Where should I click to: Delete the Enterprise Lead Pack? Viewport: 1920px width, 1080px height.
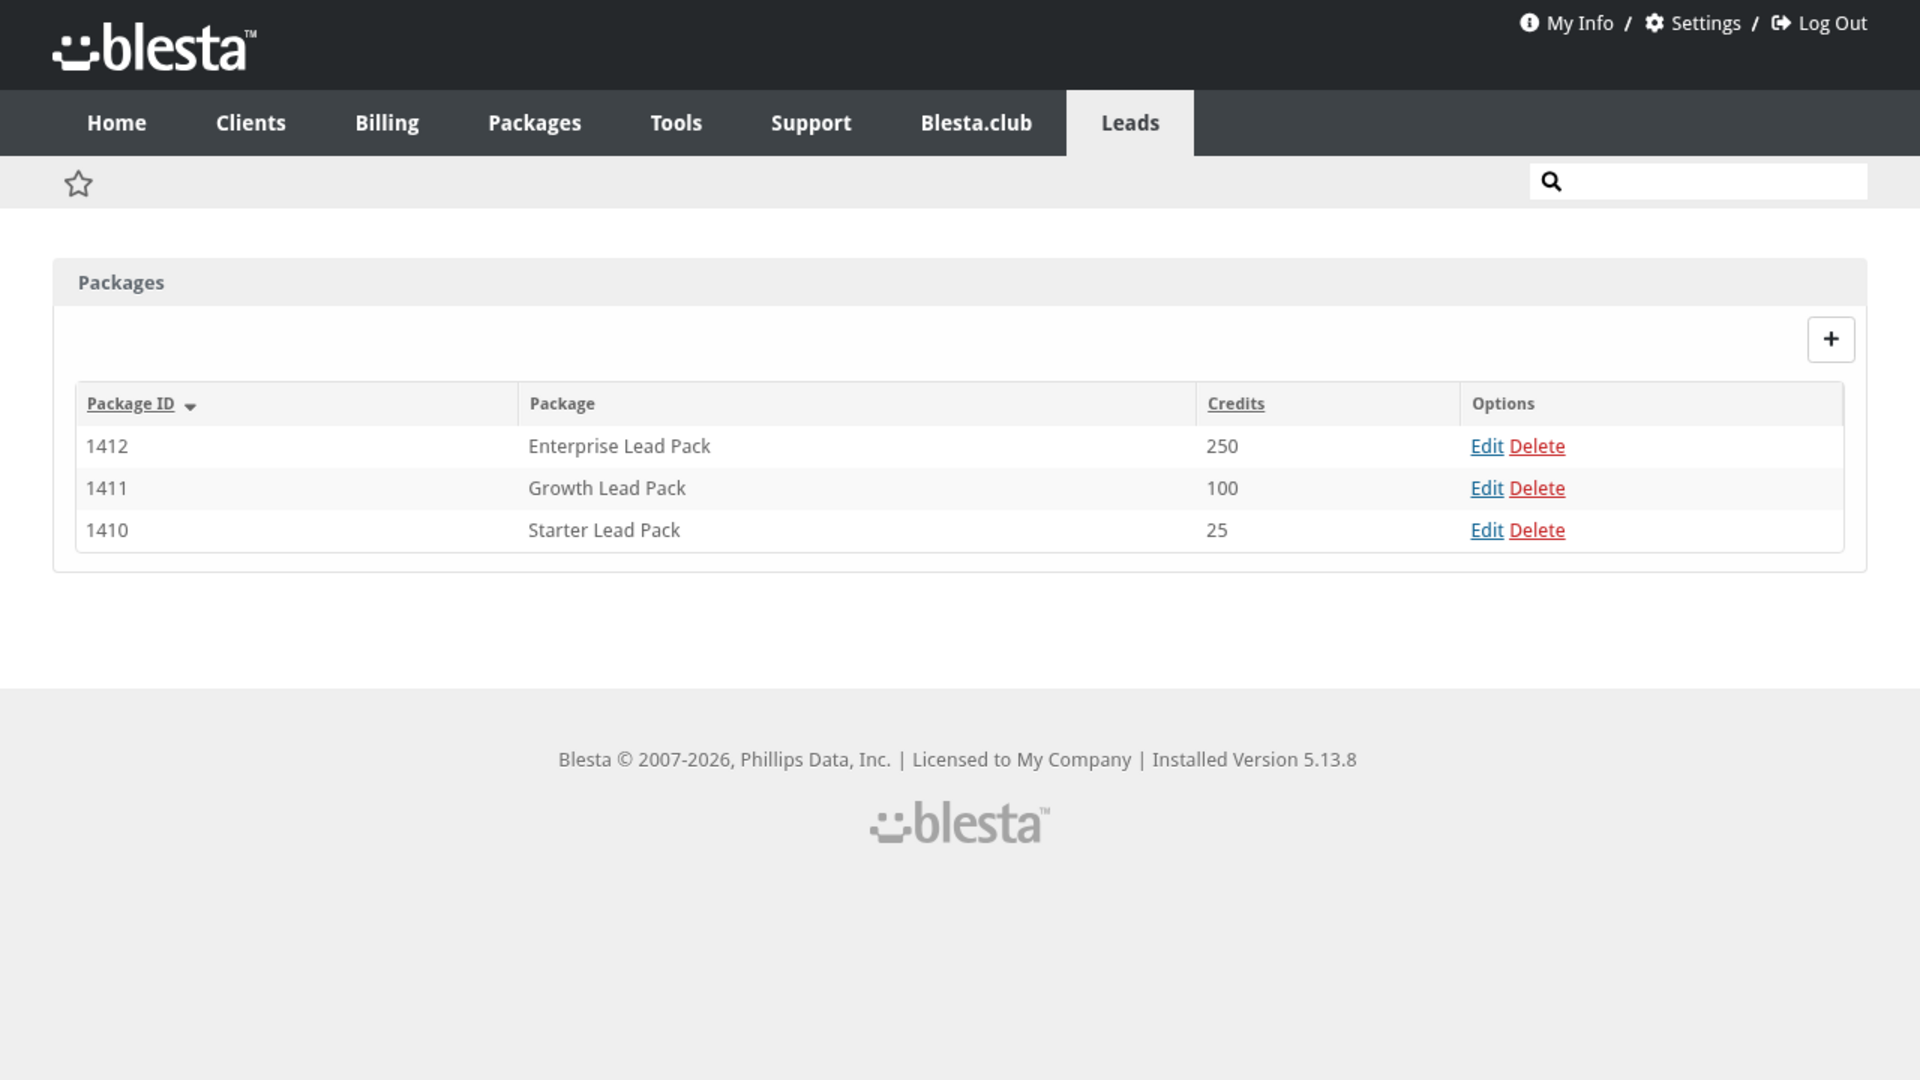[1537, 446]
